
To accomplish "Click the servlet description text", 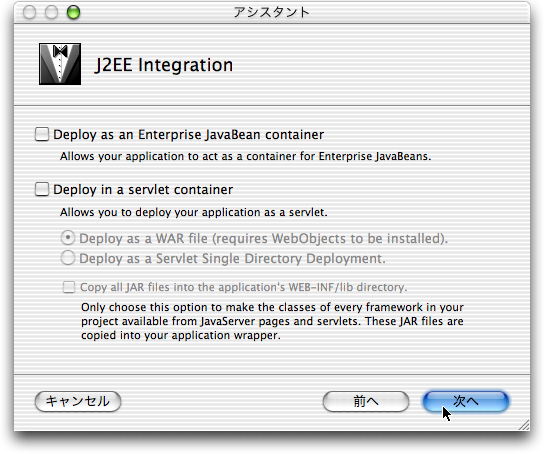I will pyautogui.click(x=194, y=212).
